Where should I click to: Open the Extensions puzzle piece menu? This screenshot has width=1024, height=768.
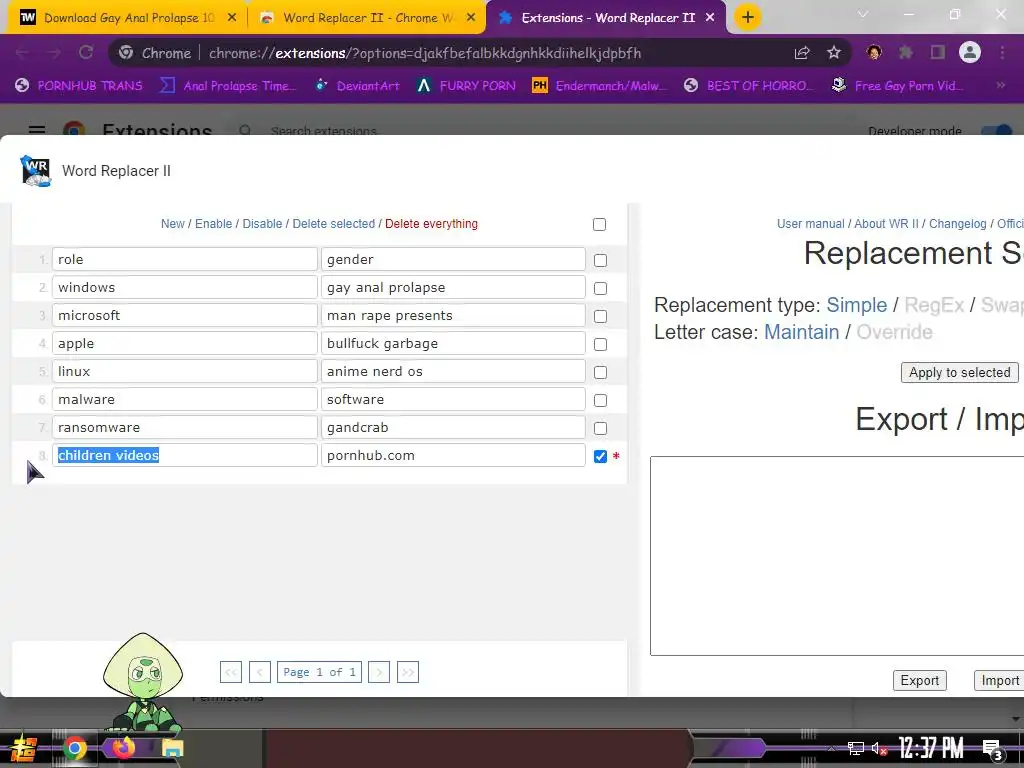906,52
